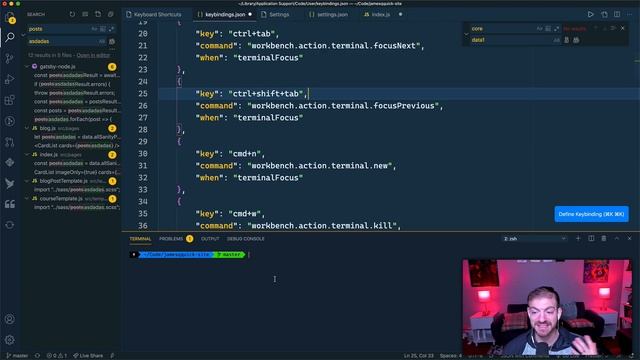Open the Run and Debug view

(10, 79)
